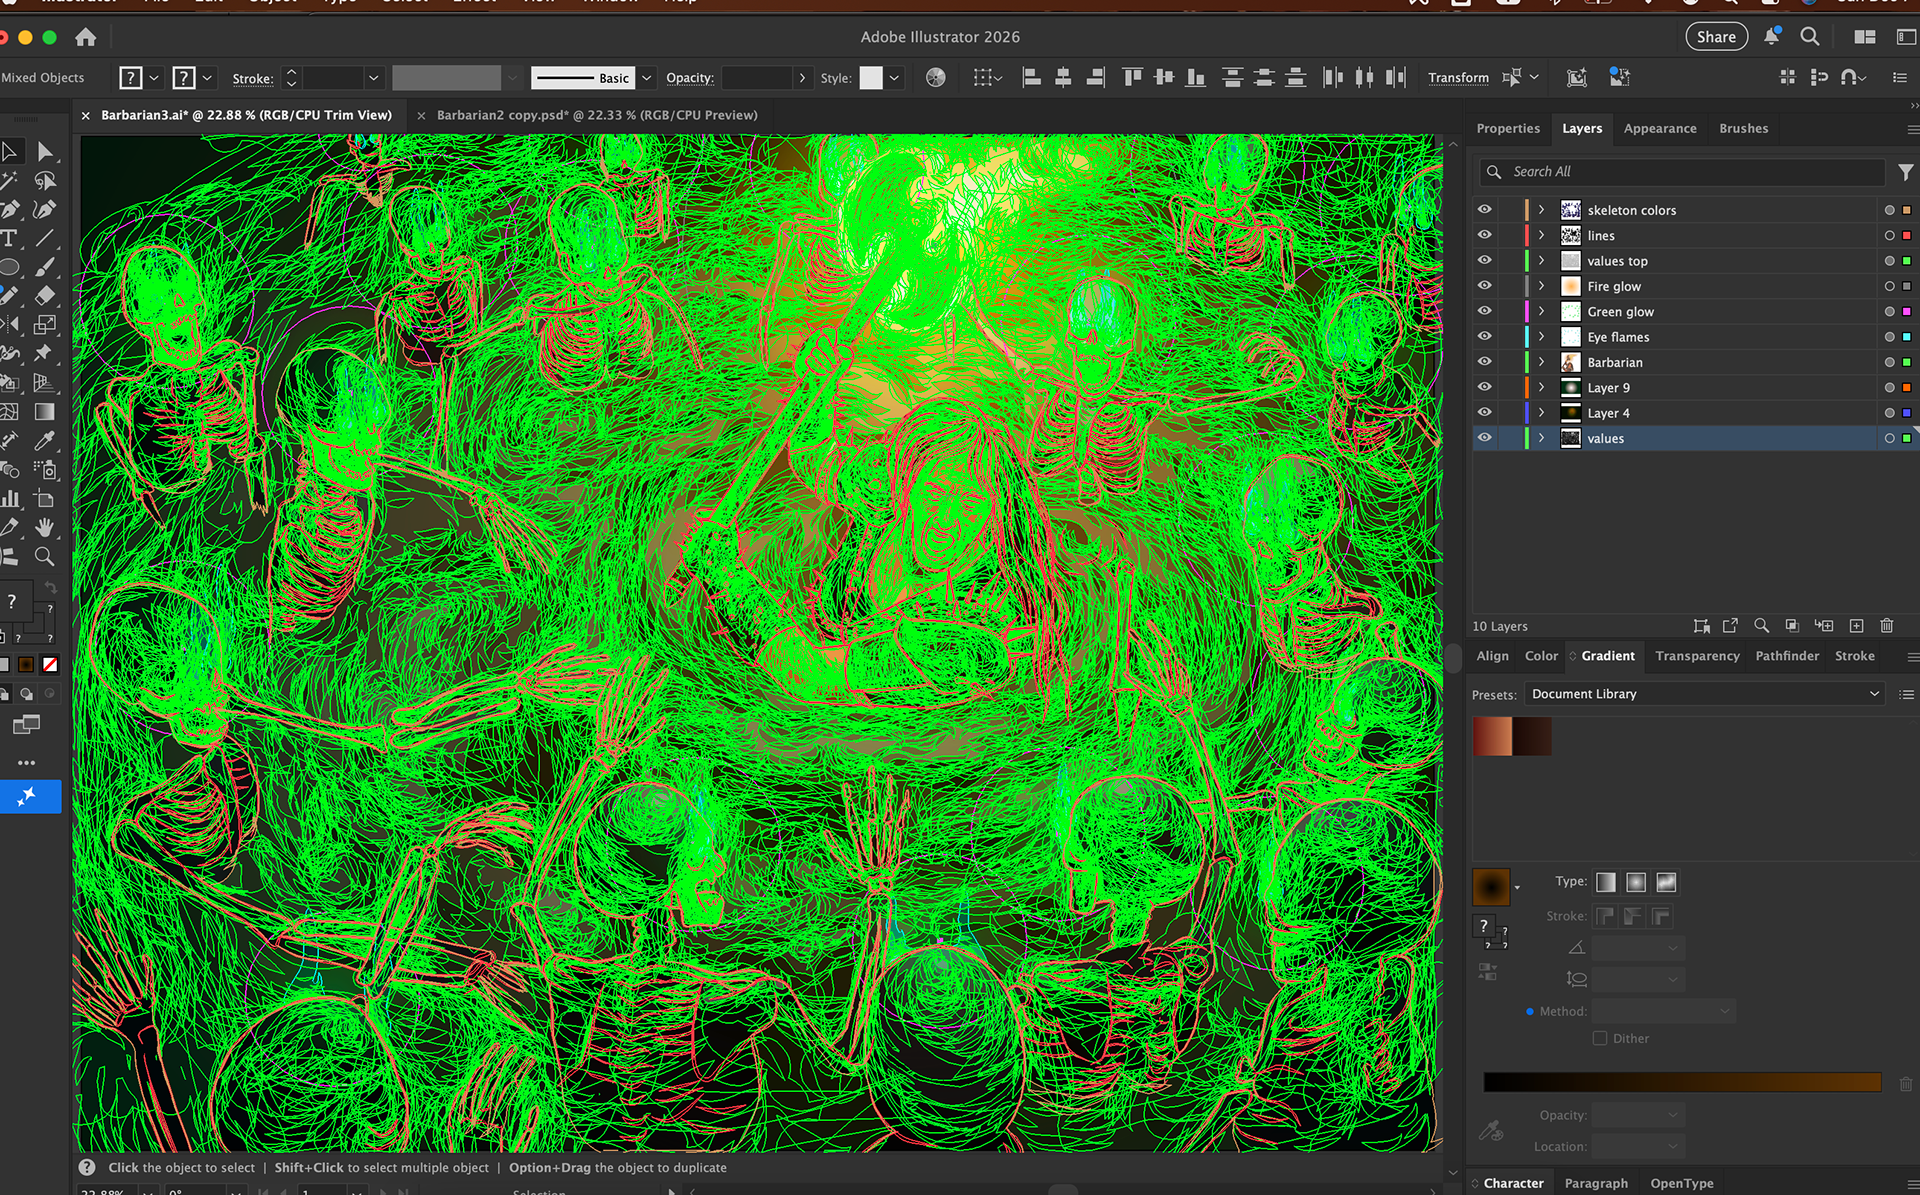Pick the Eyedropper tool

(45, 441)
